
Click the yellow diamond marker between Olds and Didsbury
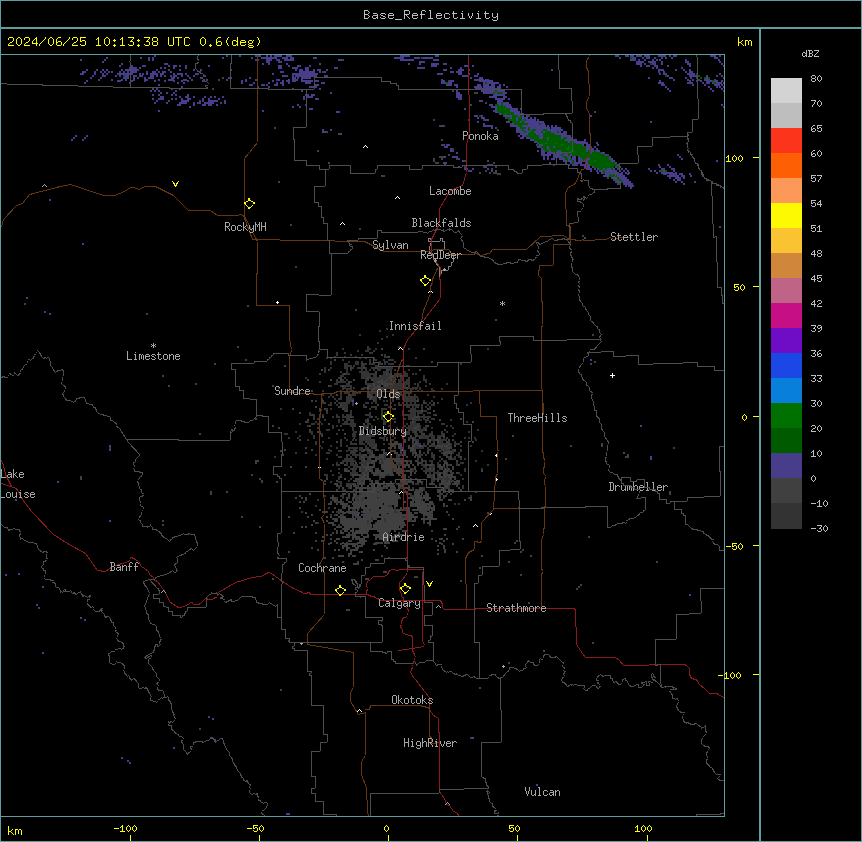388,416
